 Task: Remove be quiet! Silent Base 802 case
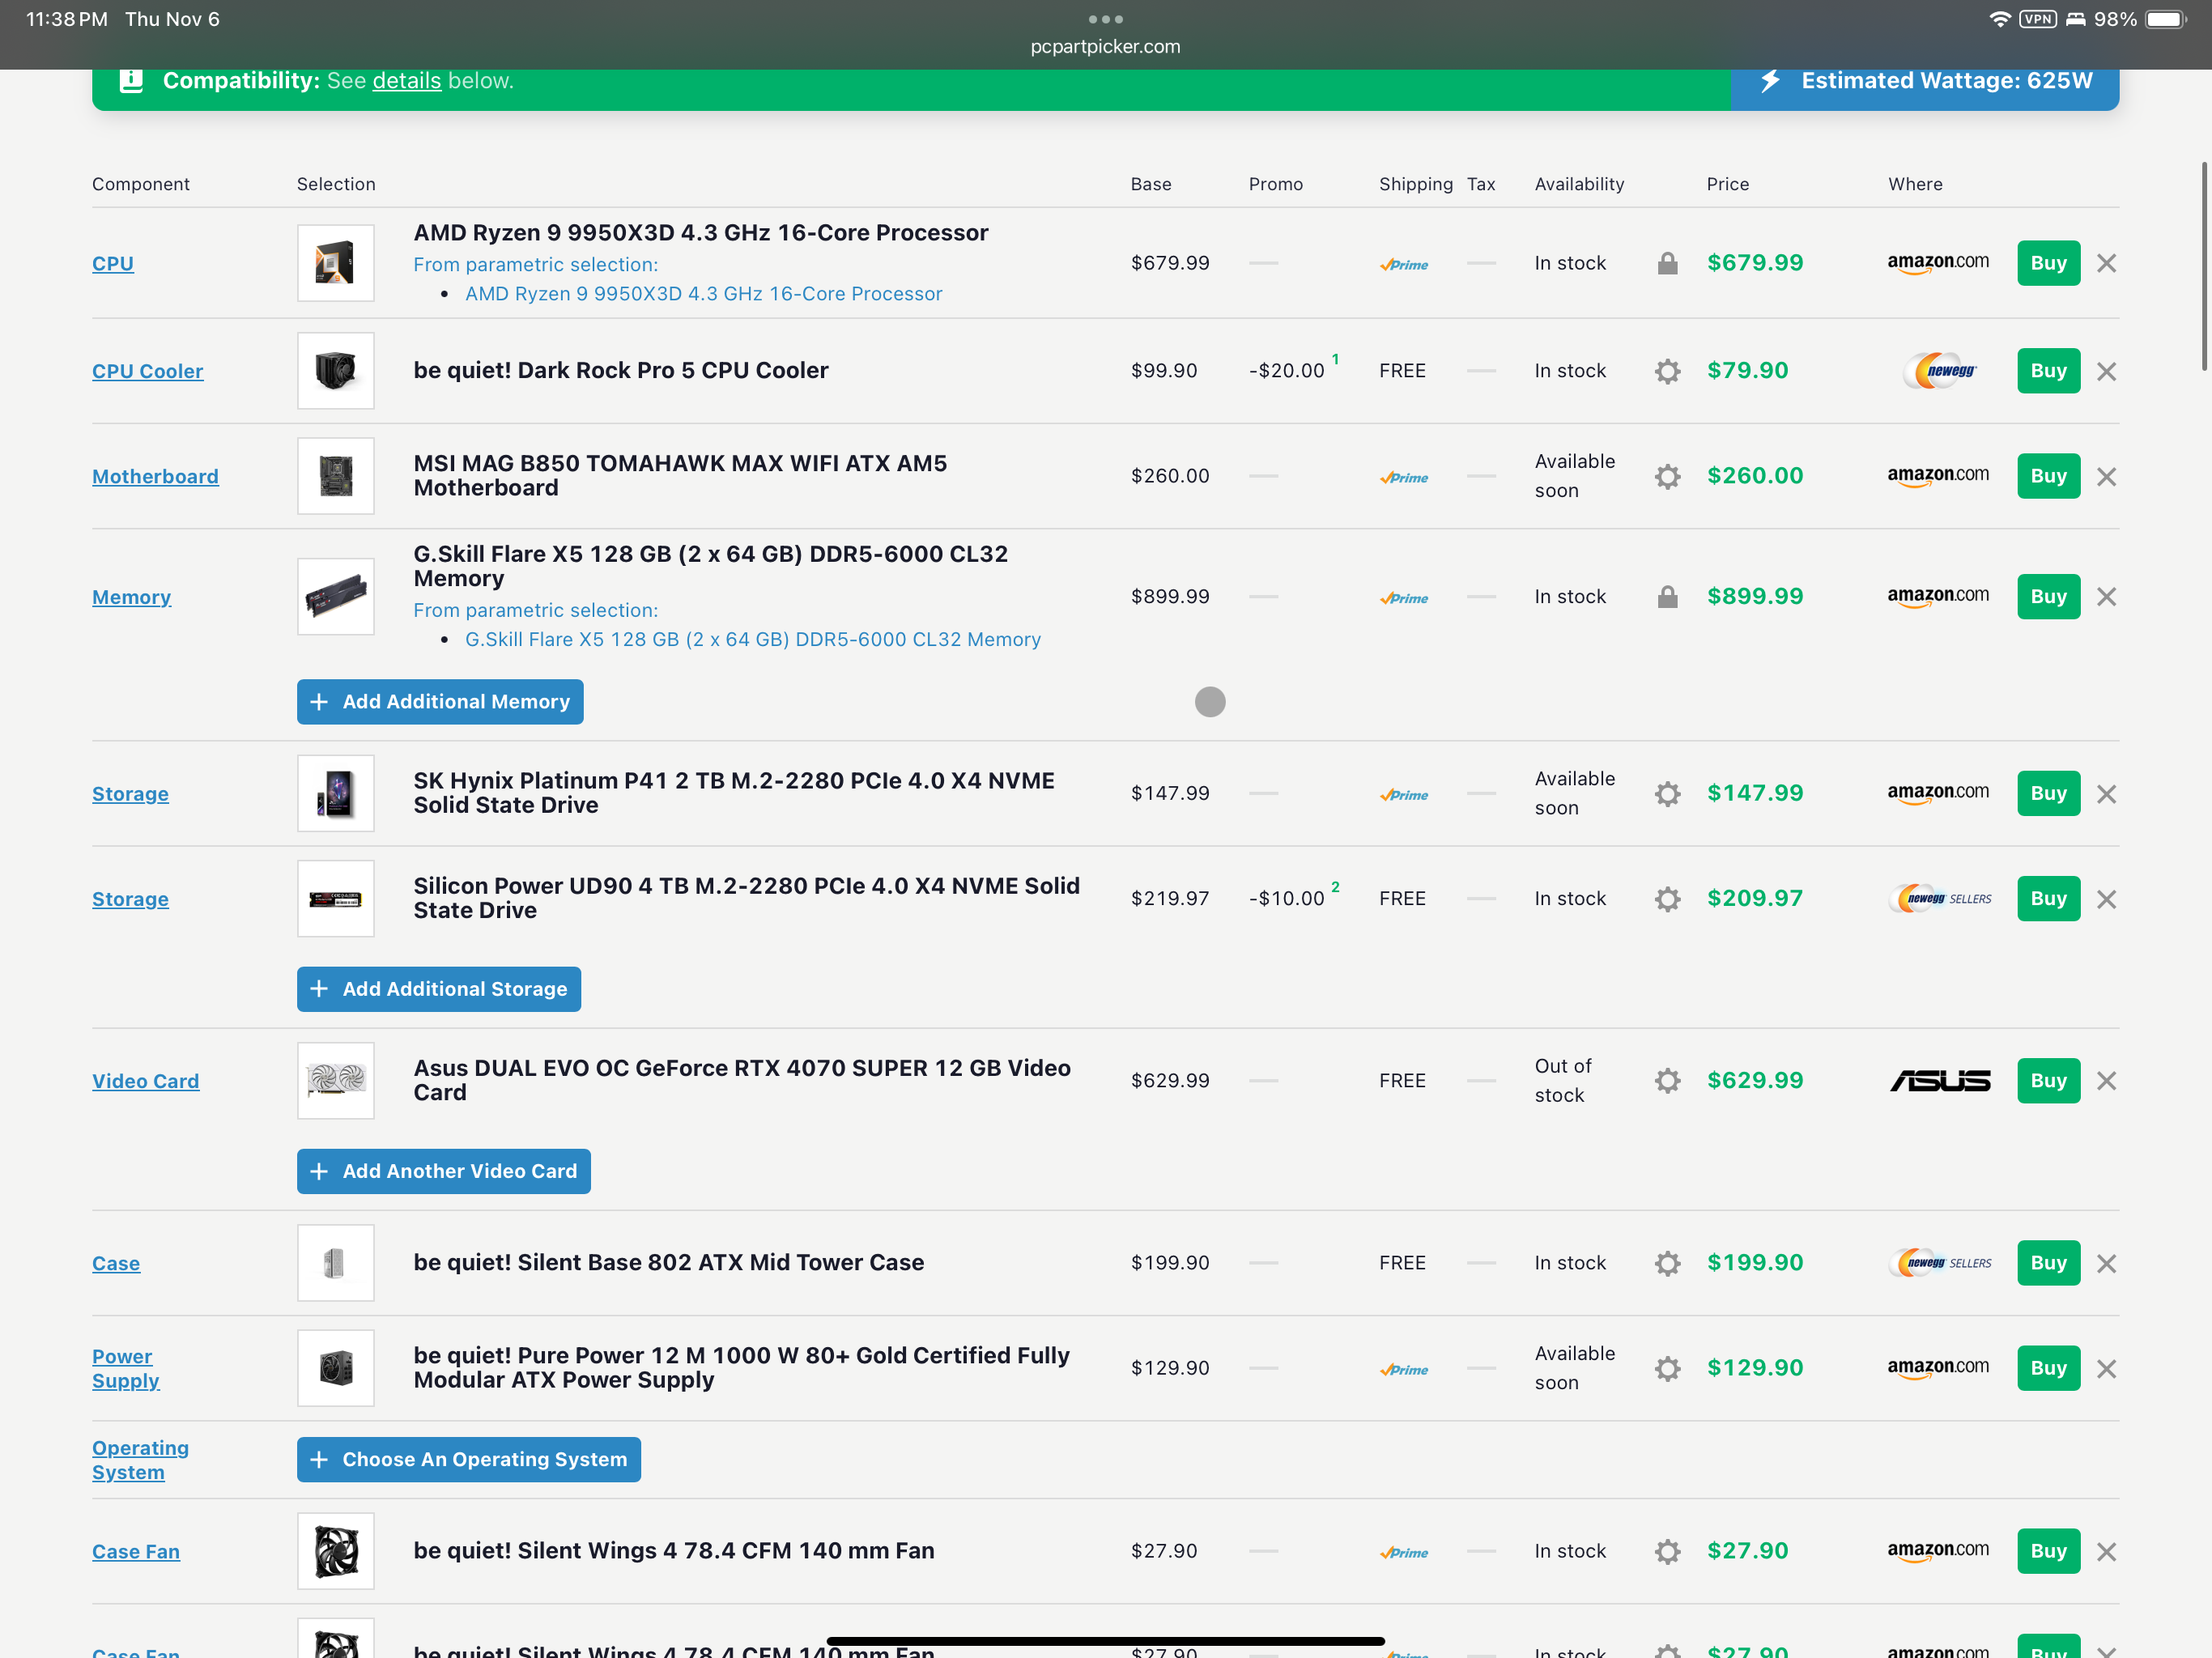coord(2106,1263)
